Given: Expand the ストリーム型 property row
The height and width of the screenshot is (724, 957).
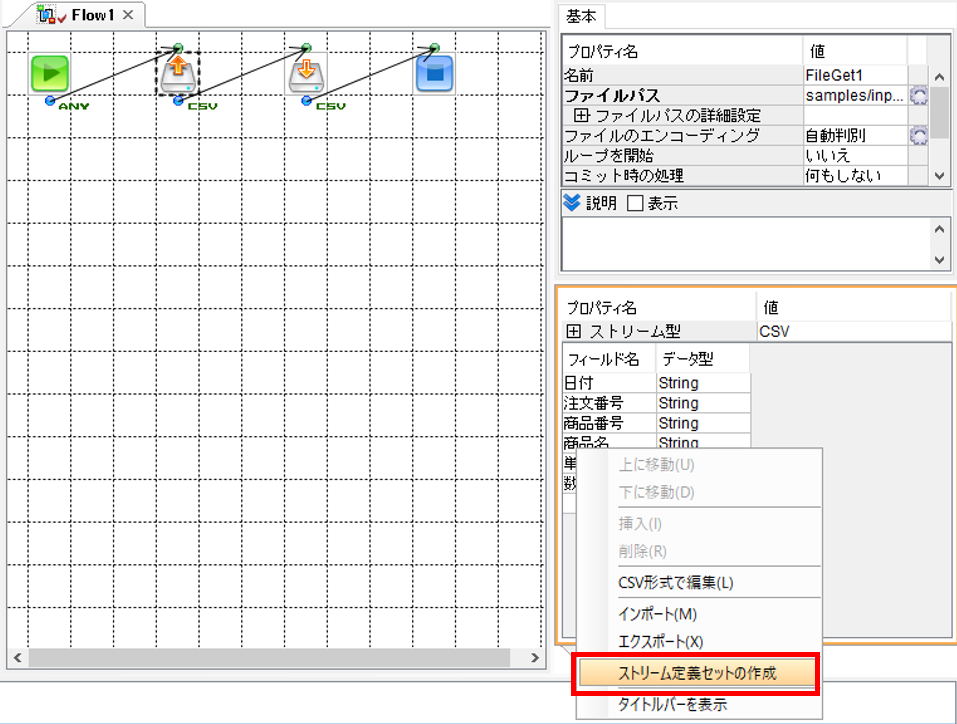Looking at the screenshot, I should click(573, 331).
